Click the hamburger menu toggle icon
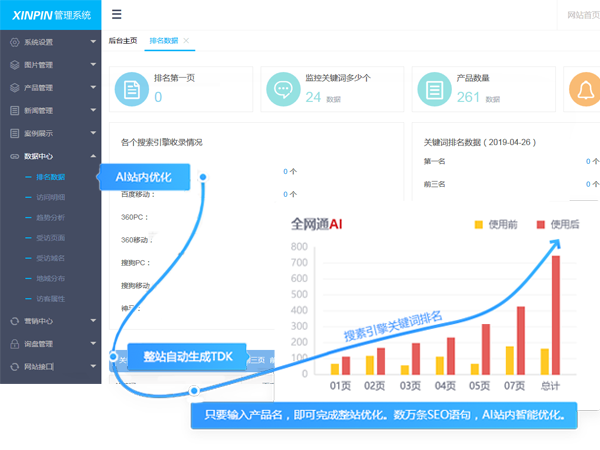 click(x=117, y=15)
